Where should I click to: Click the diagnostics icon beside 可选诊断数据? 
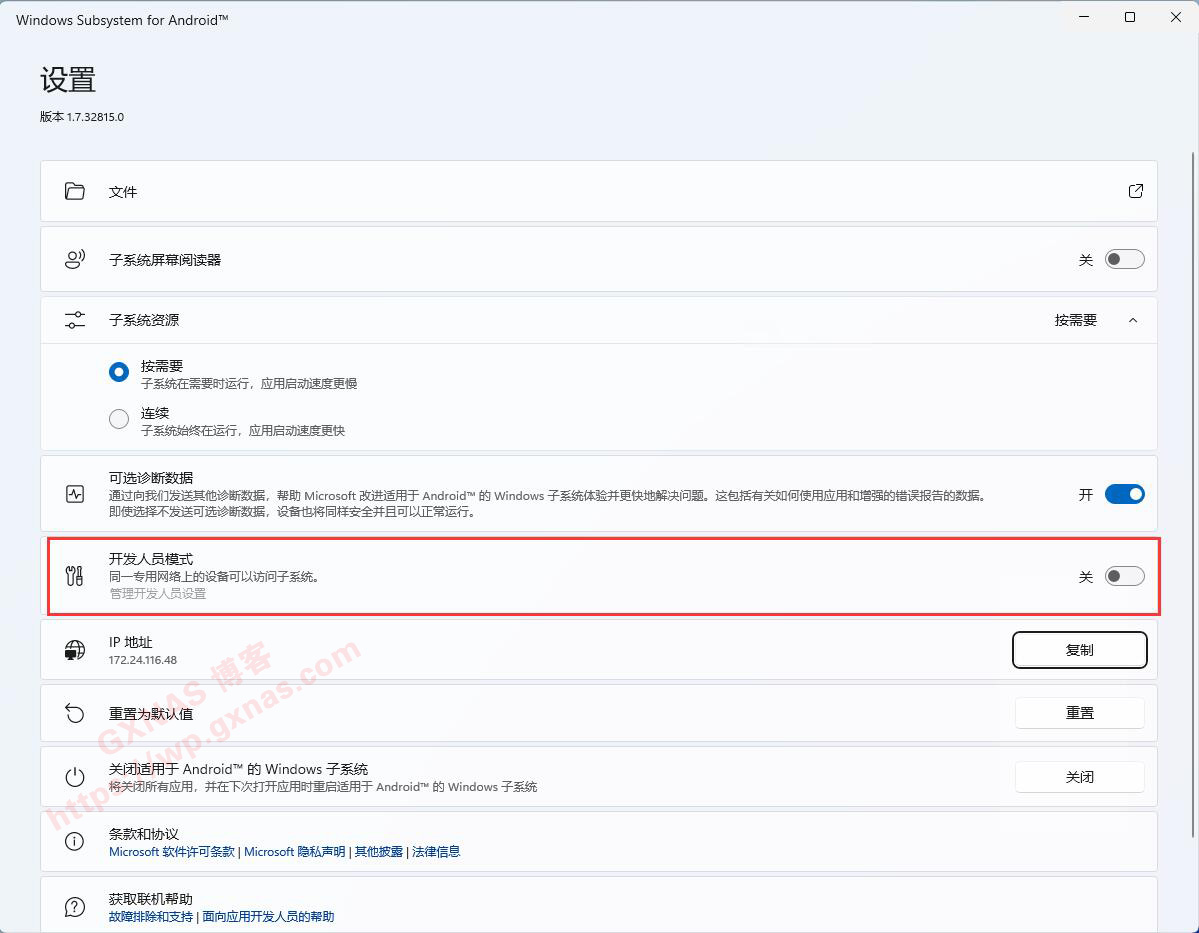pos(75,494)
